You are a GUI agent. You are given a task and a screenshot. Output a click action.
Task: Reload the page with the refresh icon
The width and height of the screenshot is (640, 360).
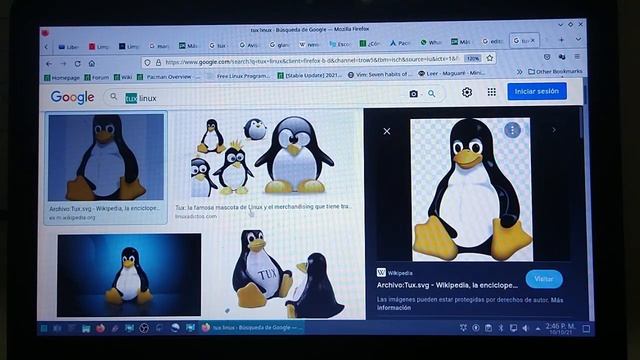(78, 64)
